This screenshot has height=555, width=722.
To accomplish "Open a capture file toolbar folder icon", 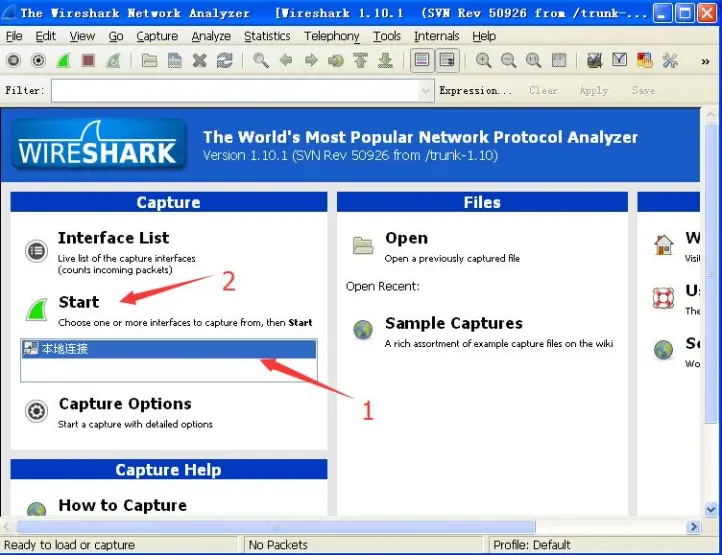I will pyautogui.click(x=149, y=60).
